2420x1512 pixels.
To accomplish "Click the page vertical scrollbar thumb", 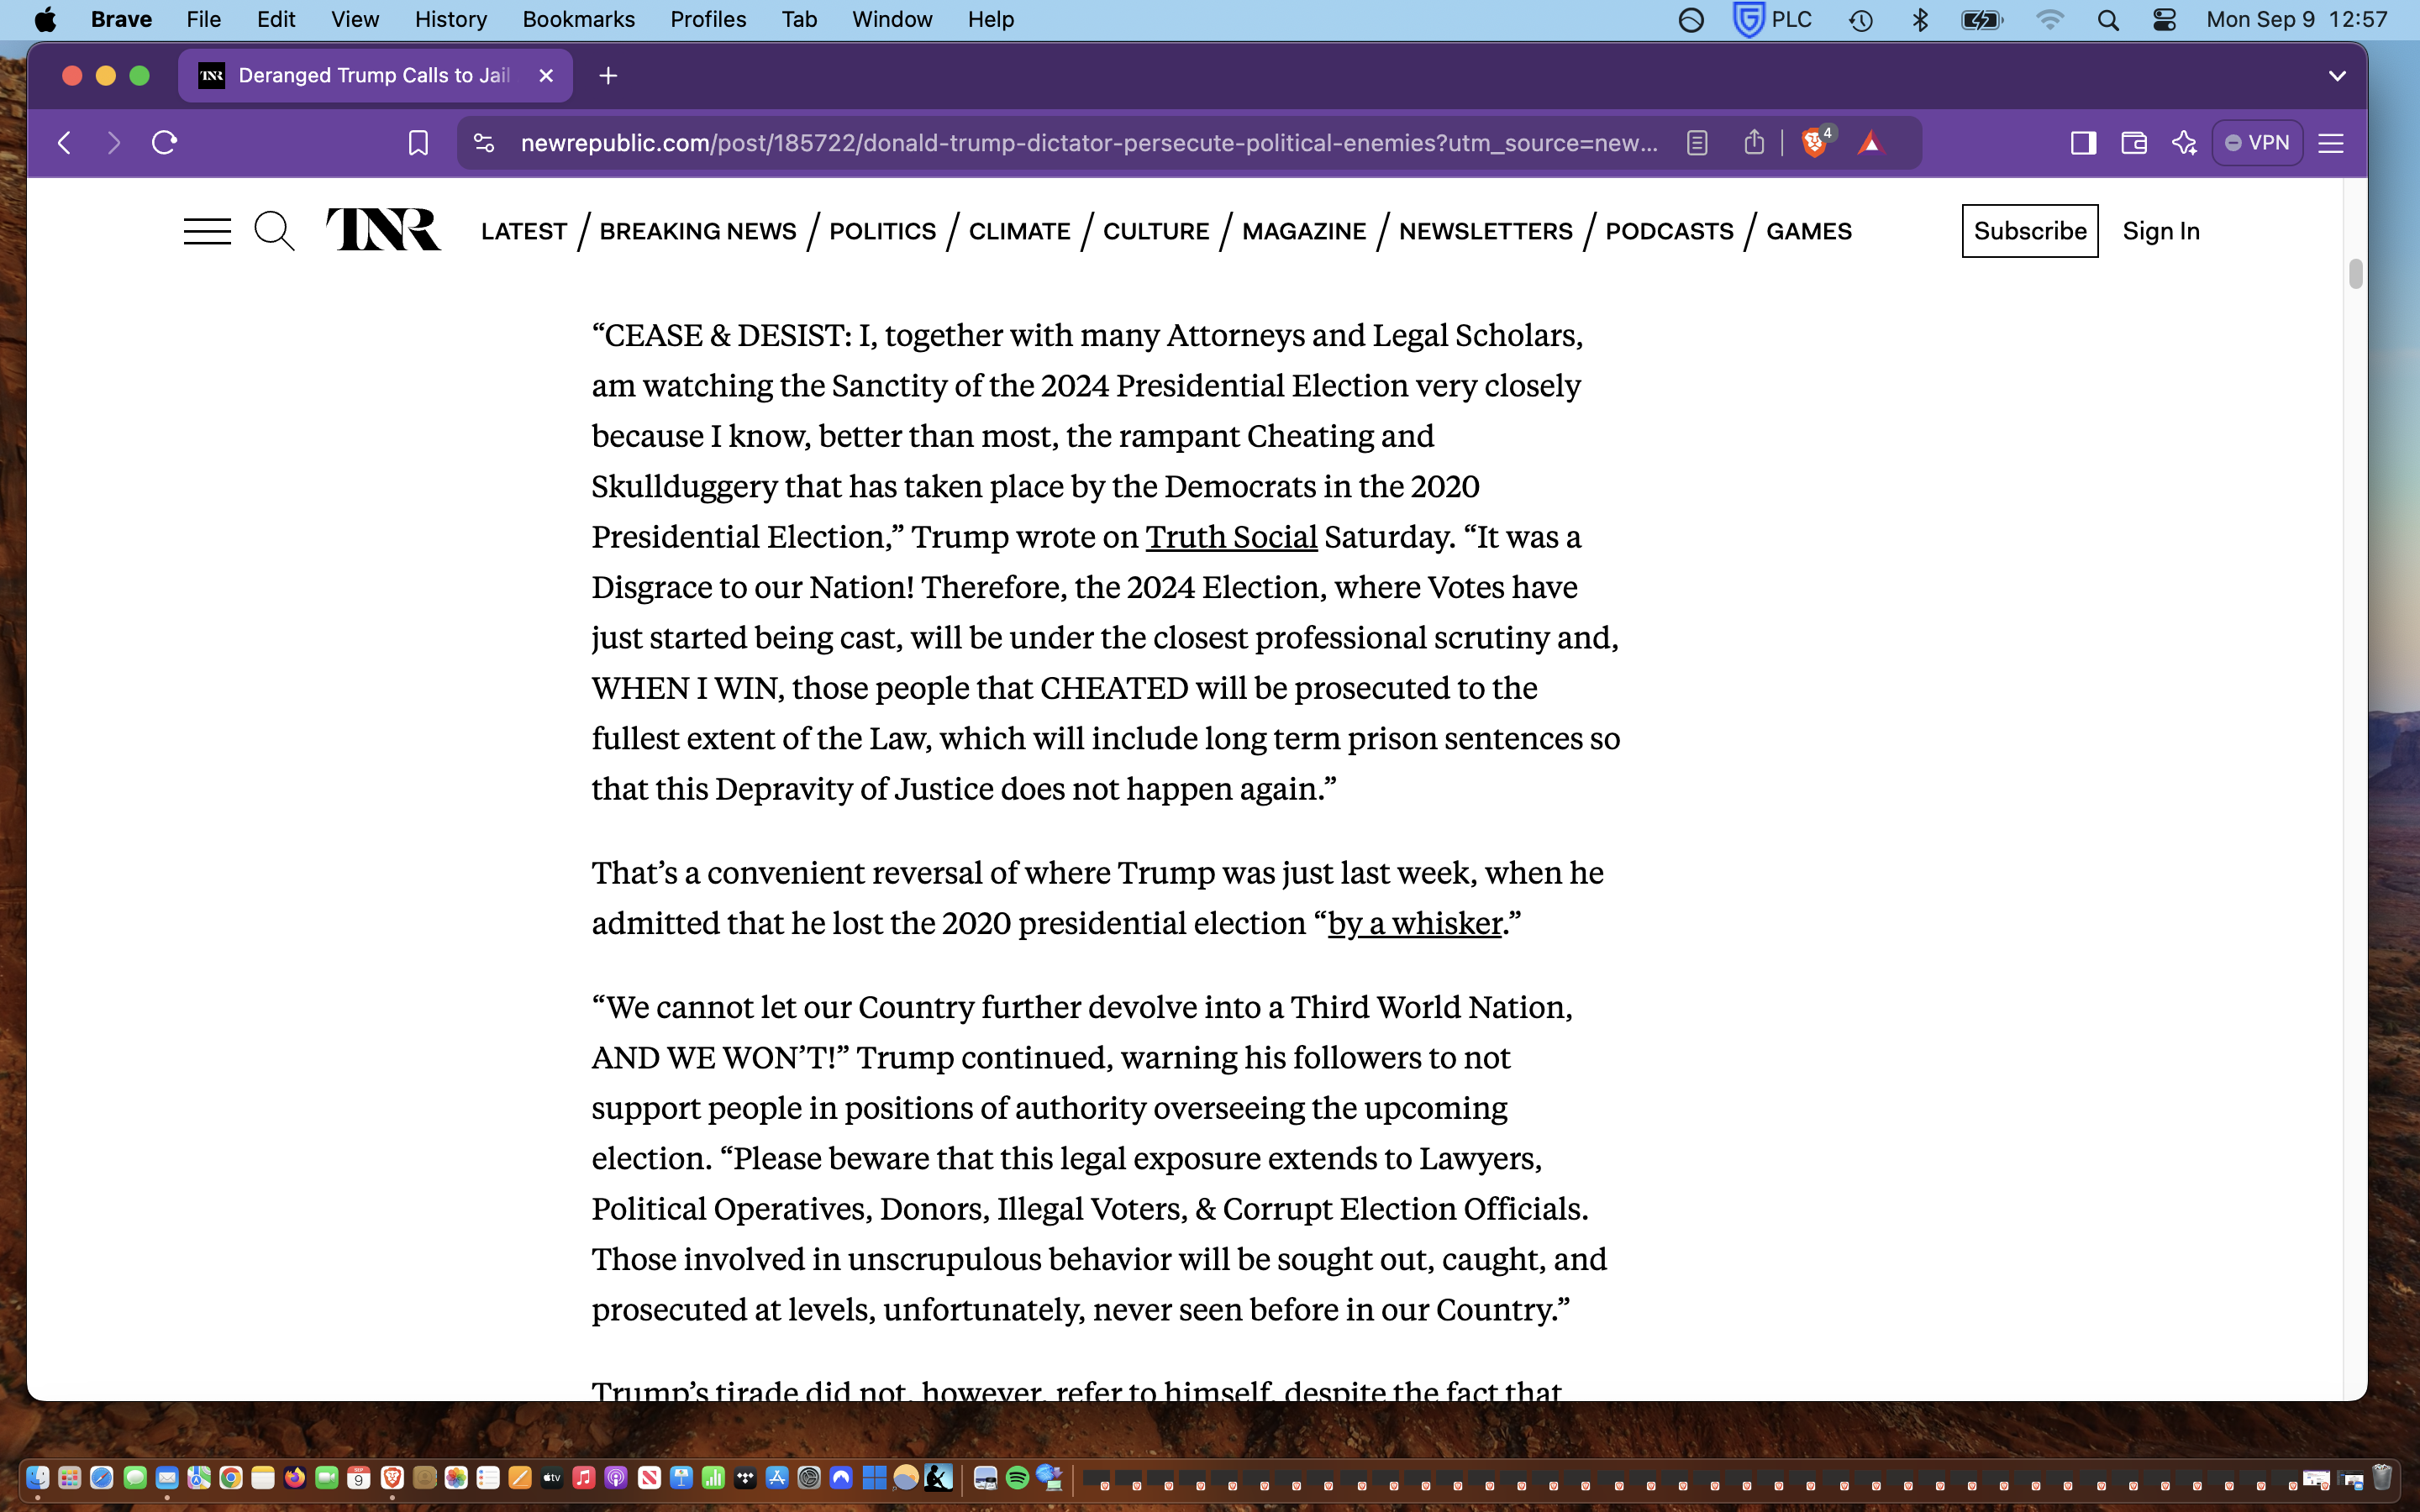I will click(x=2355, y=273).
